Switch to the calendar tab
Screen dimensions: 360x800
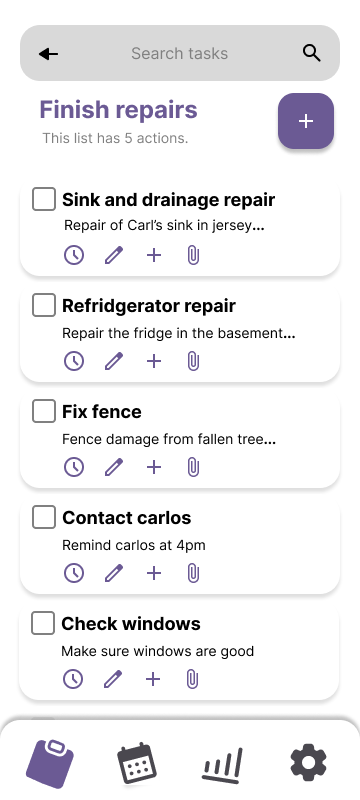click(x=137, y=763)
